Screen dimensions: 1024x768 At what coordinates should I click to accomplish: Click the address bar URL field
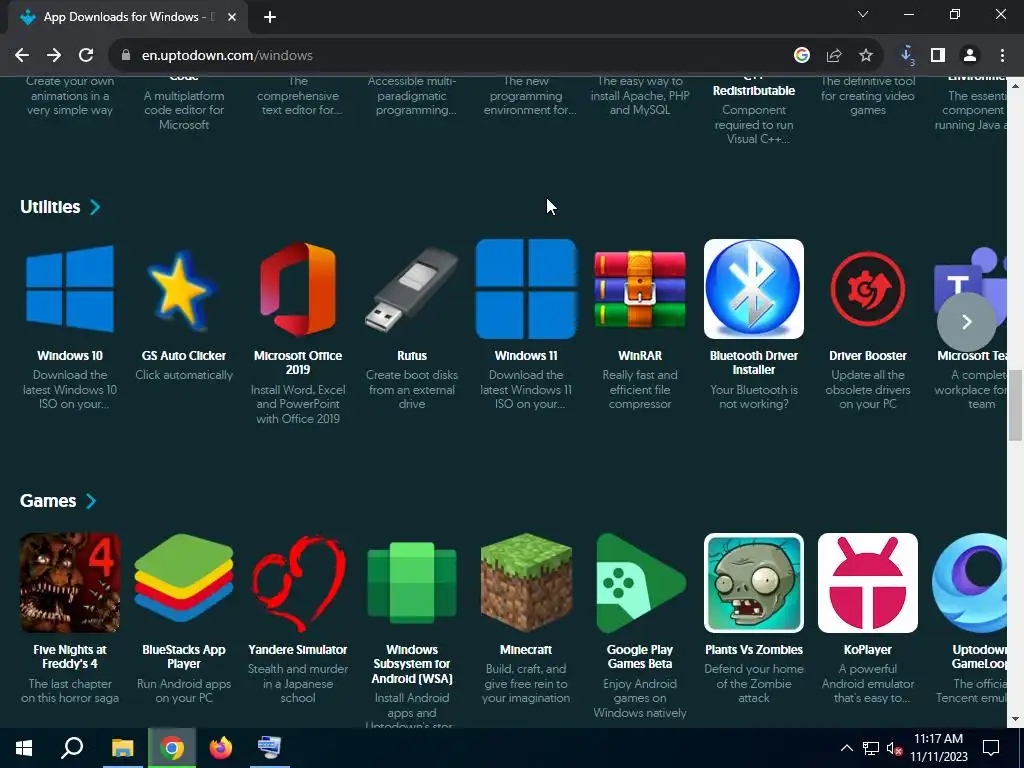[451, 56]
